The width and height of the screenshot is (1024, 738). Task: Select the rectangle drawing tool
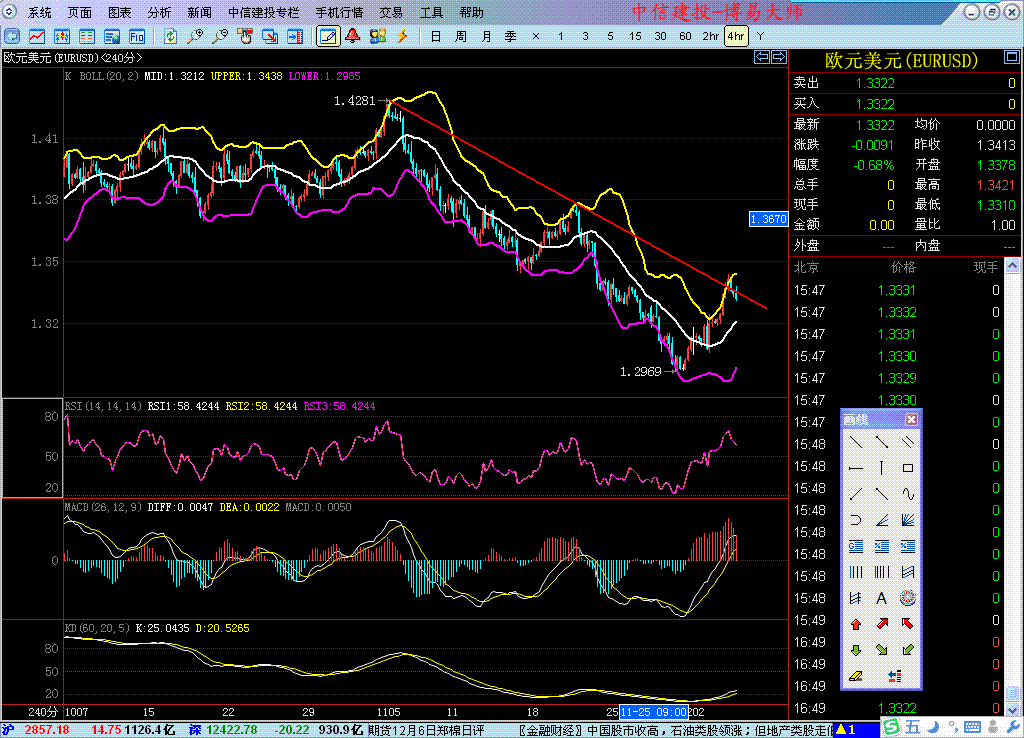(x=908, y=468)
